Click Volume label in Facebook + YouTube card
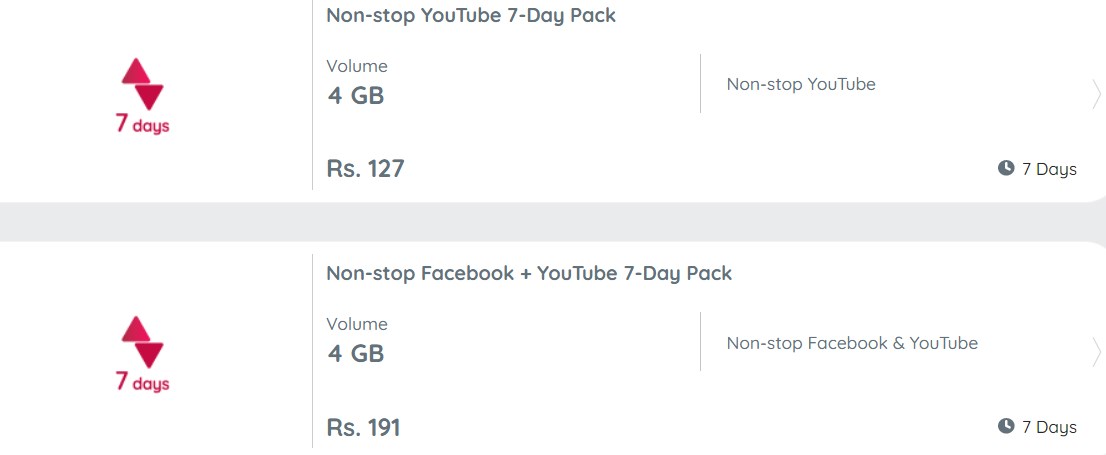1106x455 pixels. point(357,324)
